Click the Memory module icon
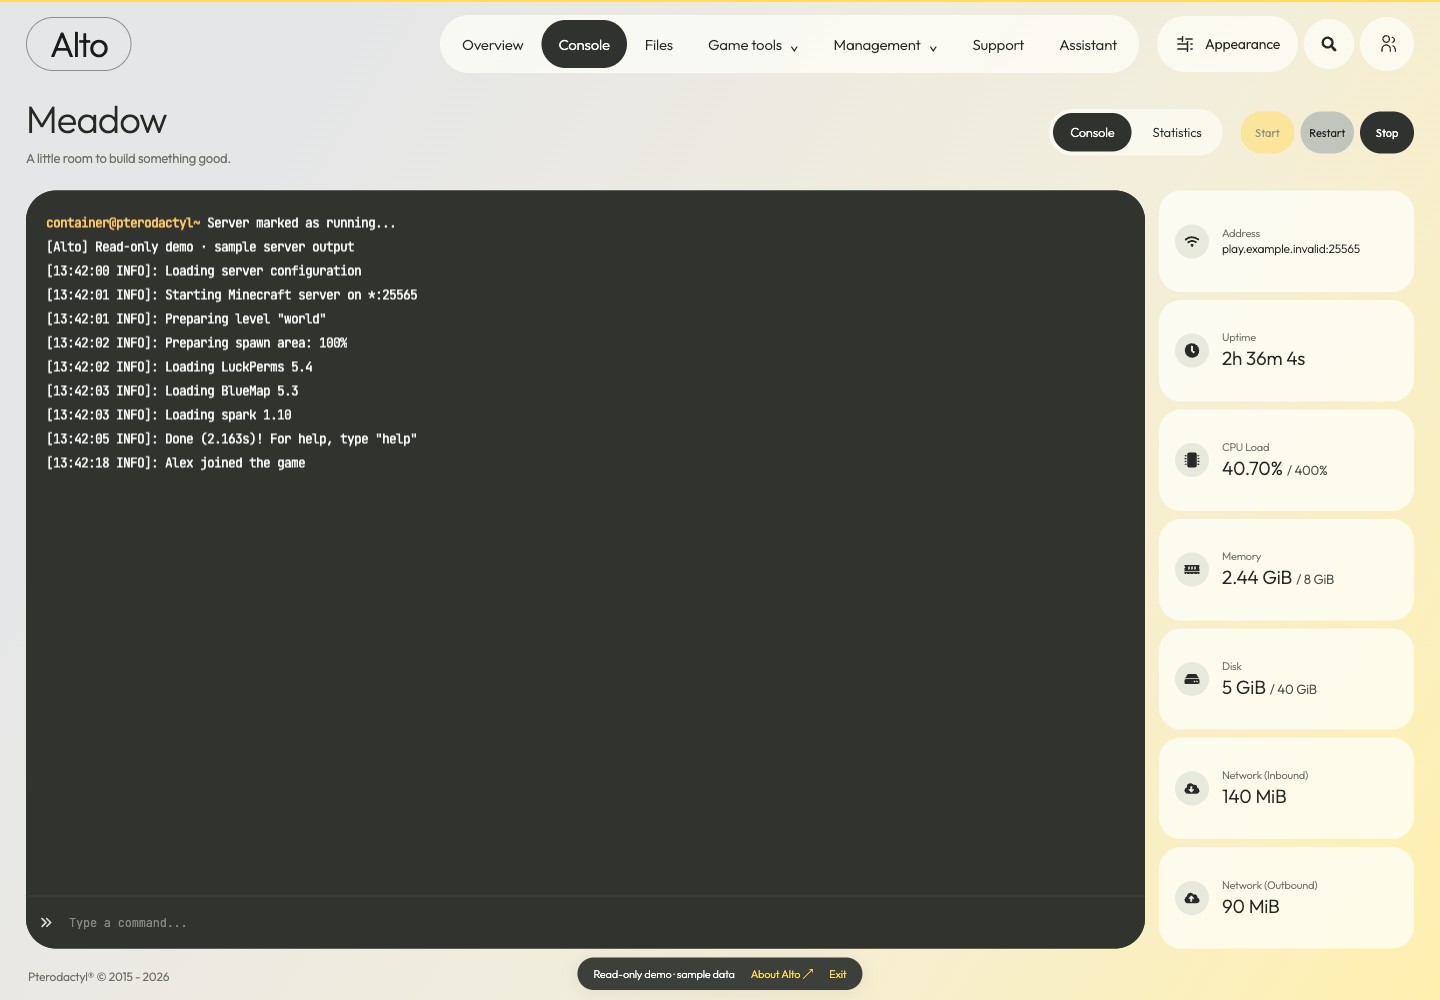Screen dimensions: 1440x1000 pyautogui.click(x=1192, y=569)
